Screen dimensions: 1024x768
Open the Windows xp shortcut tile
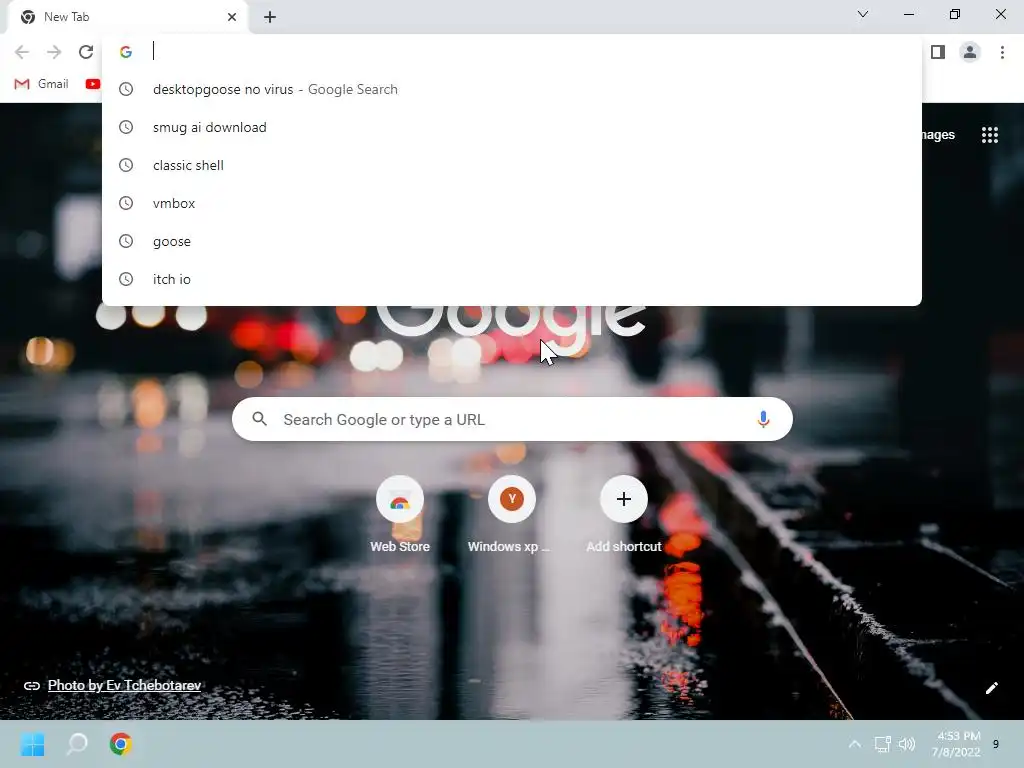(x=511, y=515)
